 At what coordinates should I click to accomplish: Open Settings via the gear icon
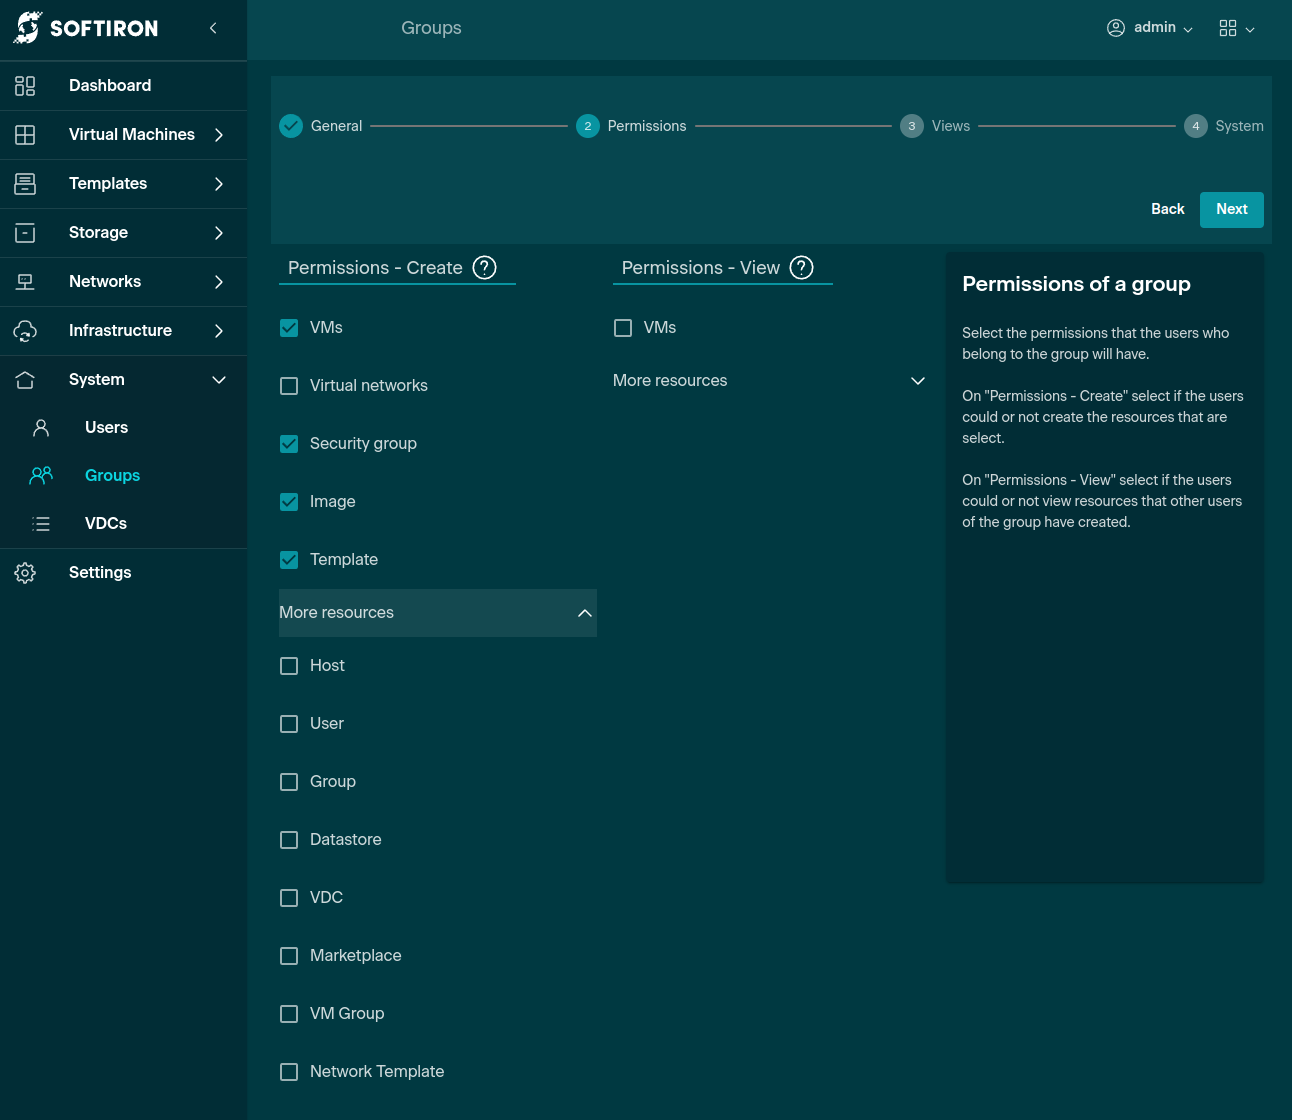[25, 573]
